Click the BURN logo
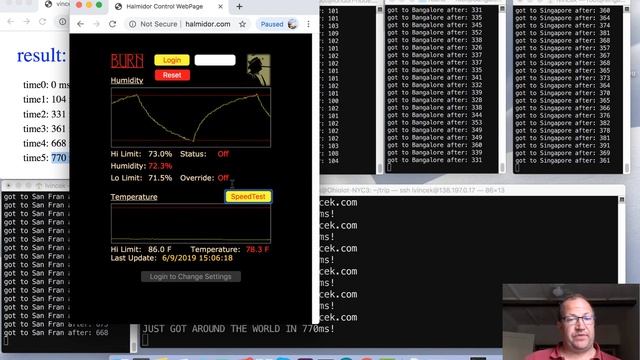Viewport: 640px width, 360px height. point(127,61)
